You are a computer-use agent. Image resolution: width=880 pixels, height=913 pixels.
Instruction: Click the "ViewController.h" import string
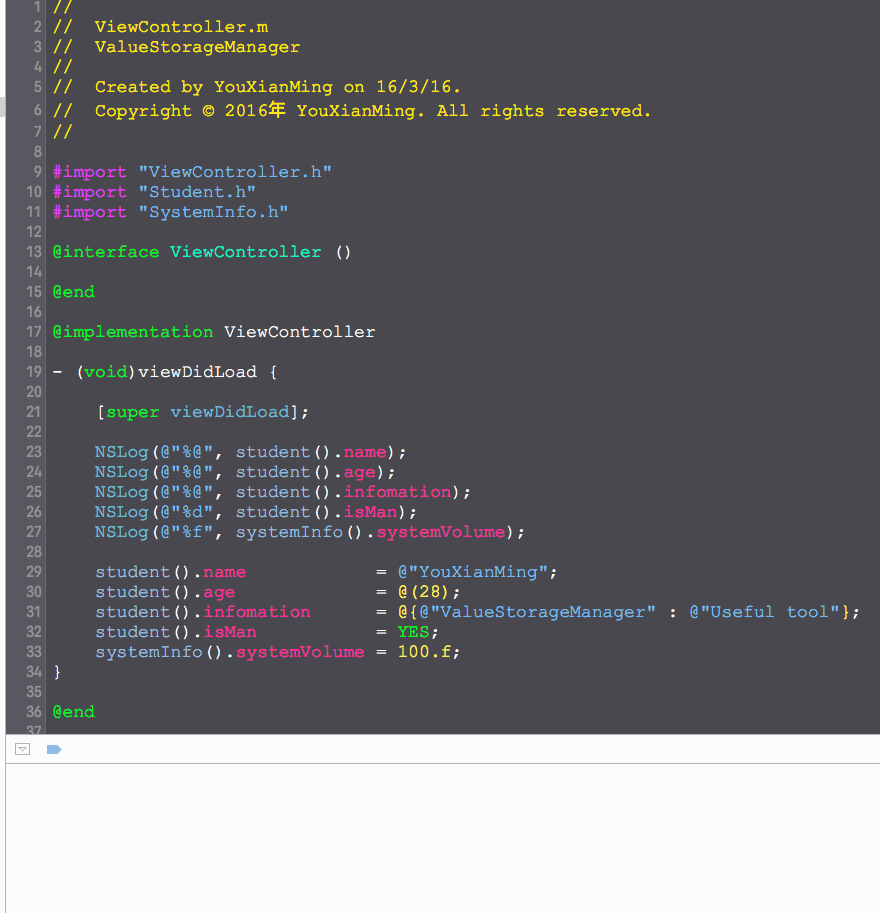tap(235, 172)
